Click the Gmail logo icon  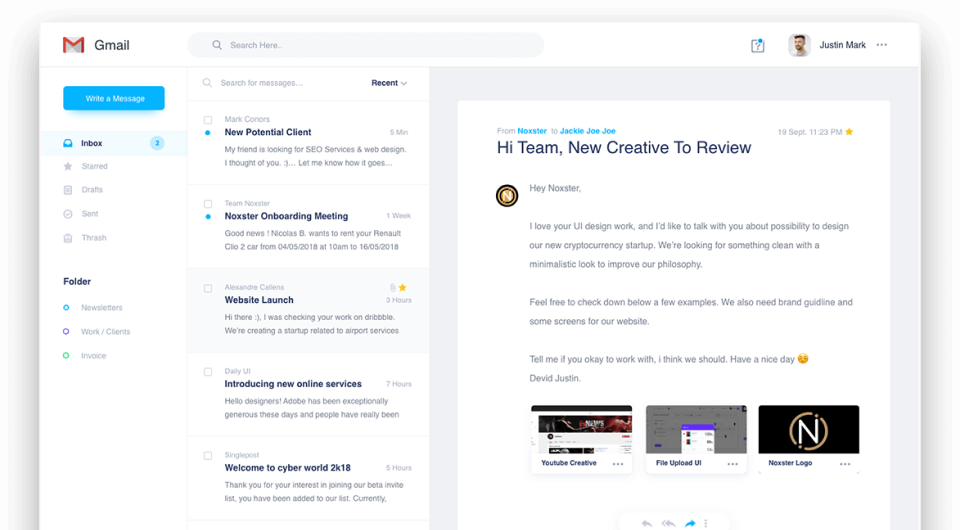(x=73, y=45)
